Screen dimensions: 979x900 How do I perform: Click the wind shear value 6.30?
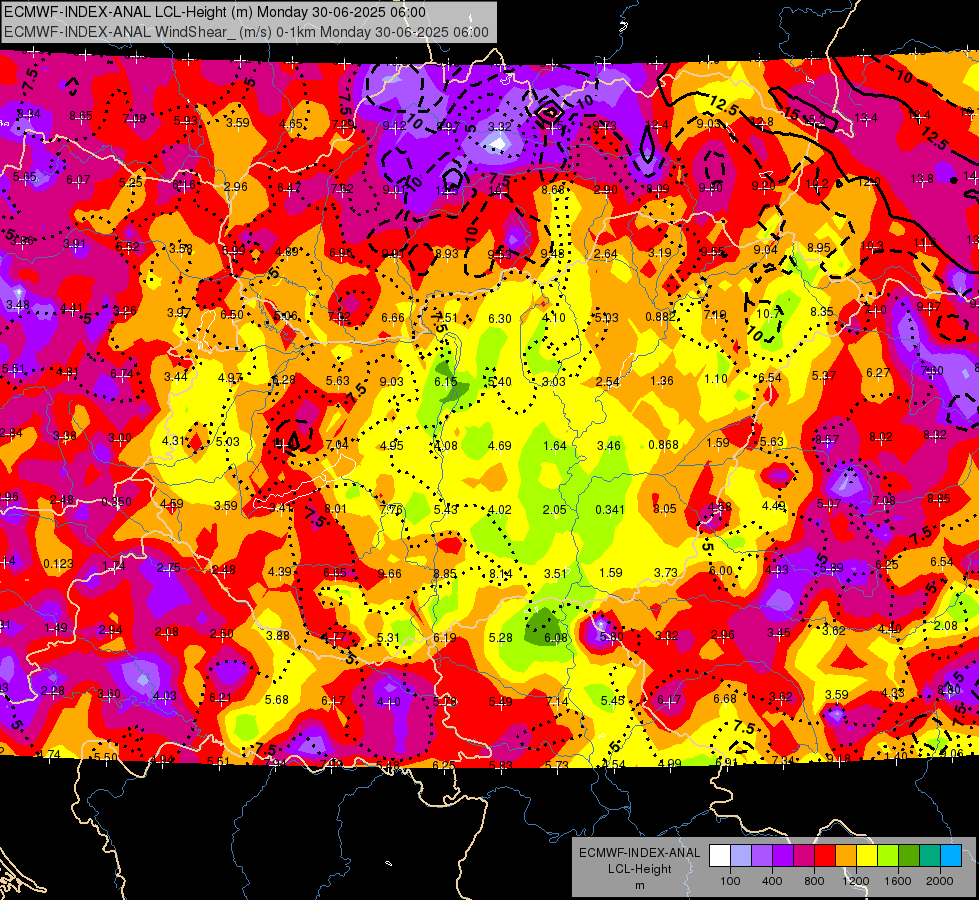[499, 319]
